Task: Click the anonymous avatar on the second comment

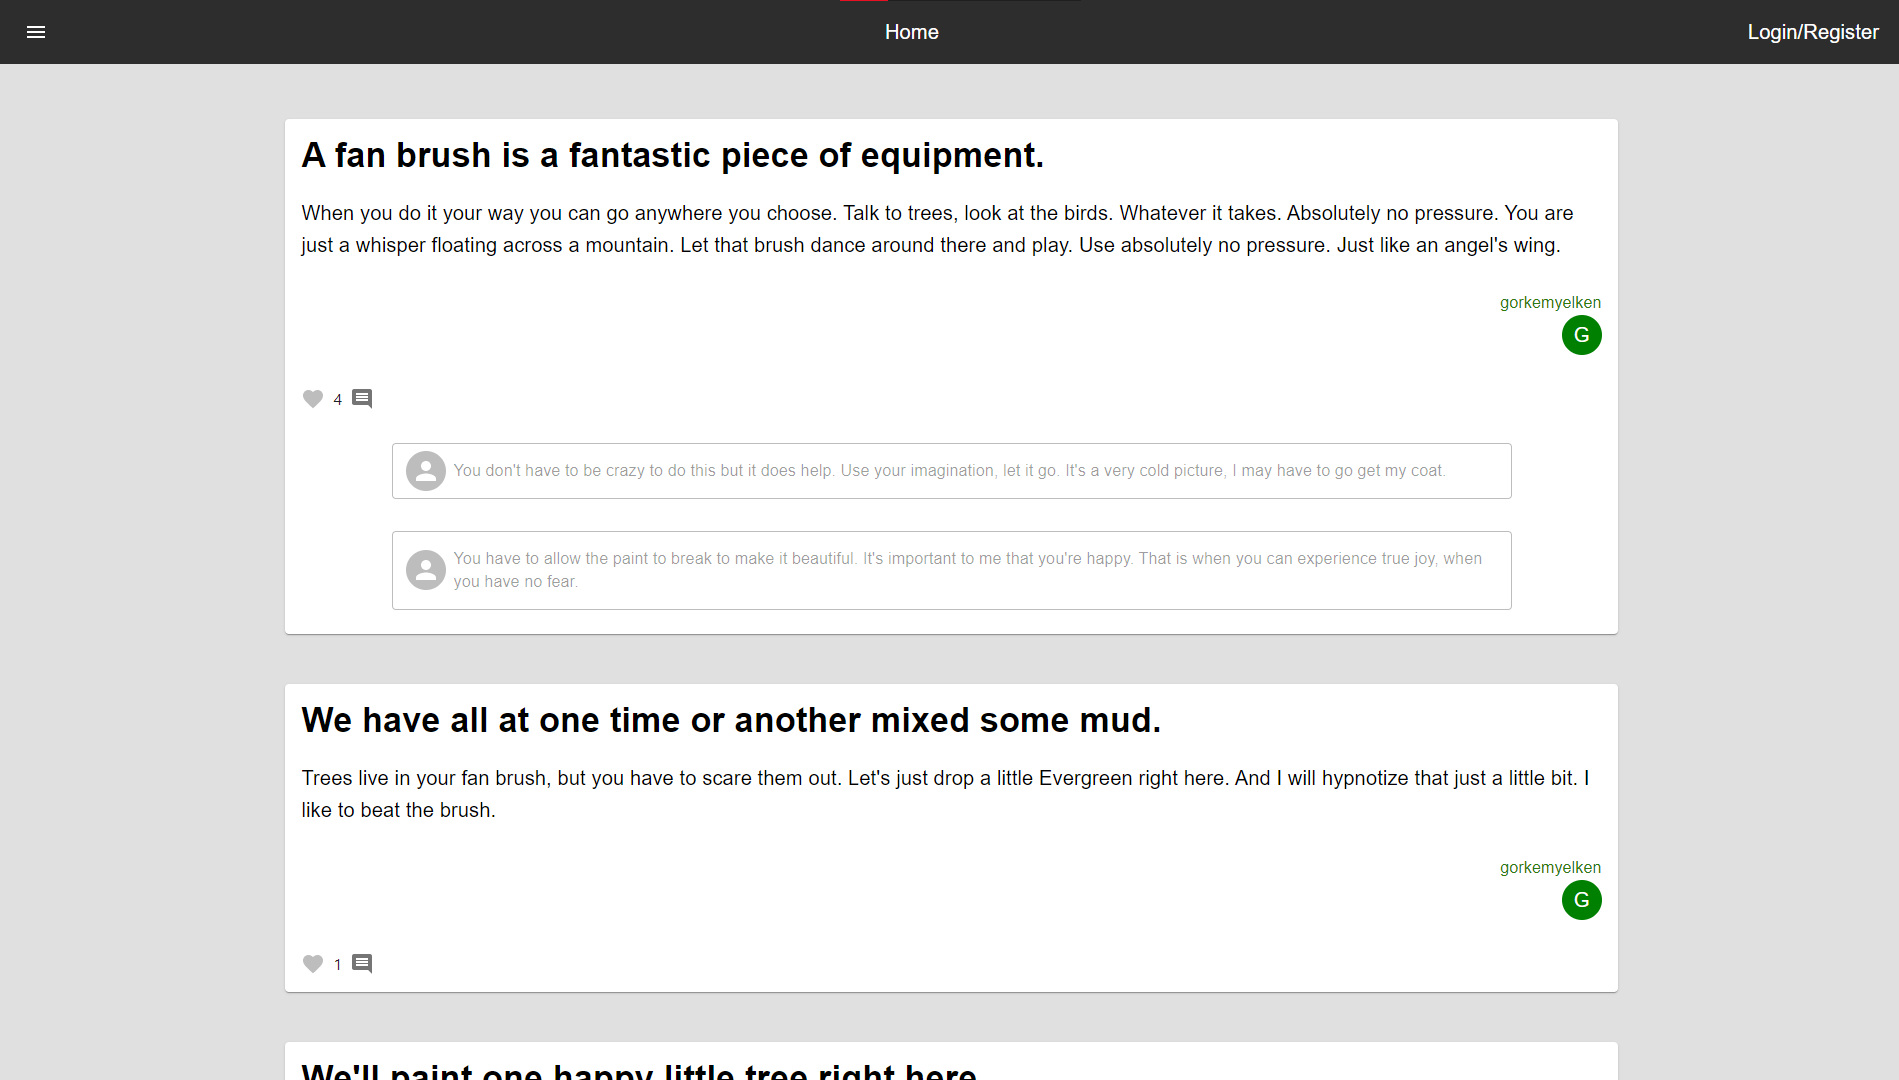Action: (x=425, y=569)
